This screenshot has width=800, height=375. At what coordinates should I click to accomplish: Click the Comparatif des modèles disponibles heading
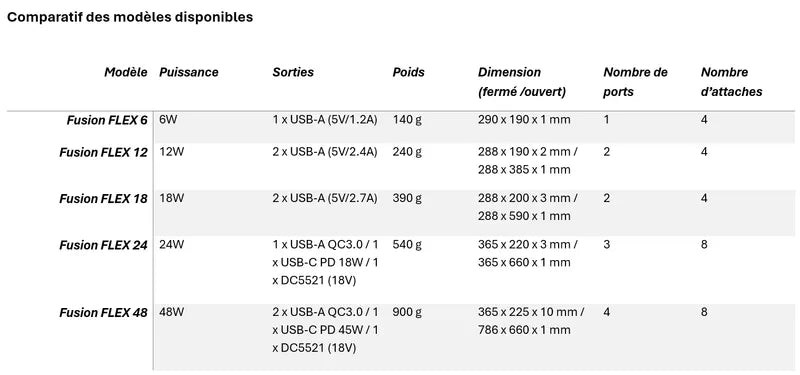130,17
